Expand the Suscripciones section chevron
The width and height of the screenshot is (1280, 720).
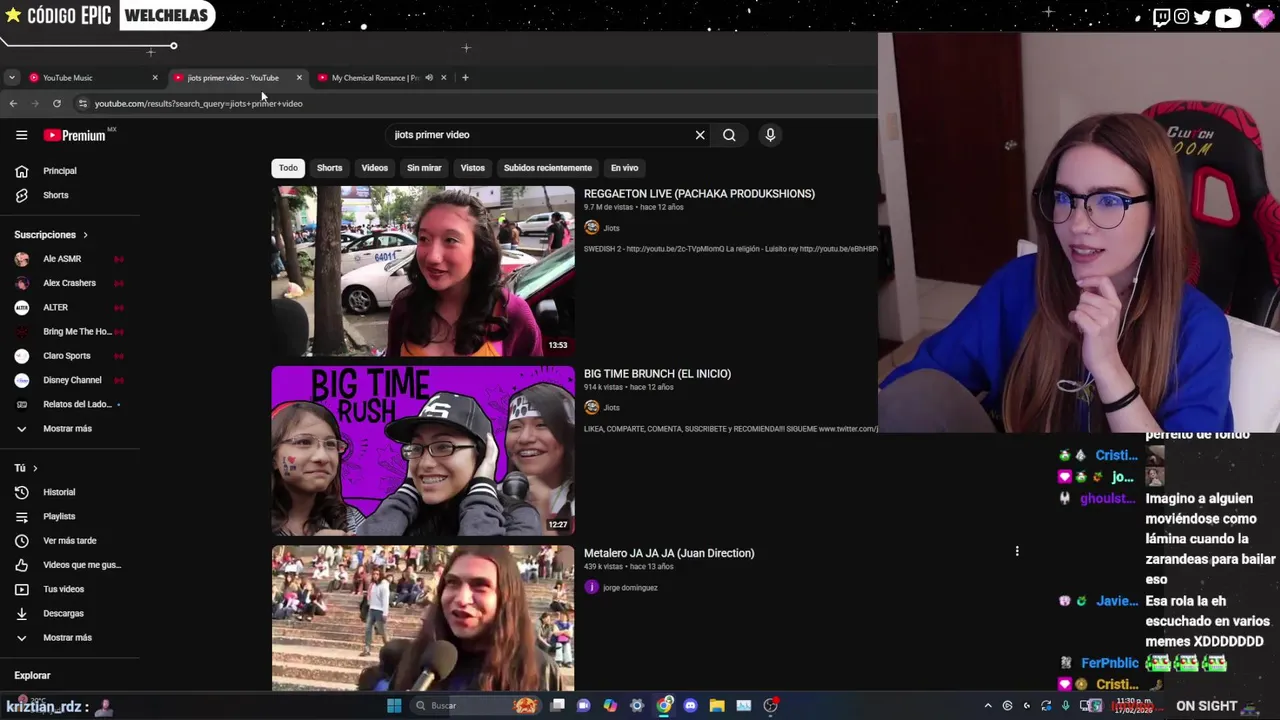(x=85, y=235)
